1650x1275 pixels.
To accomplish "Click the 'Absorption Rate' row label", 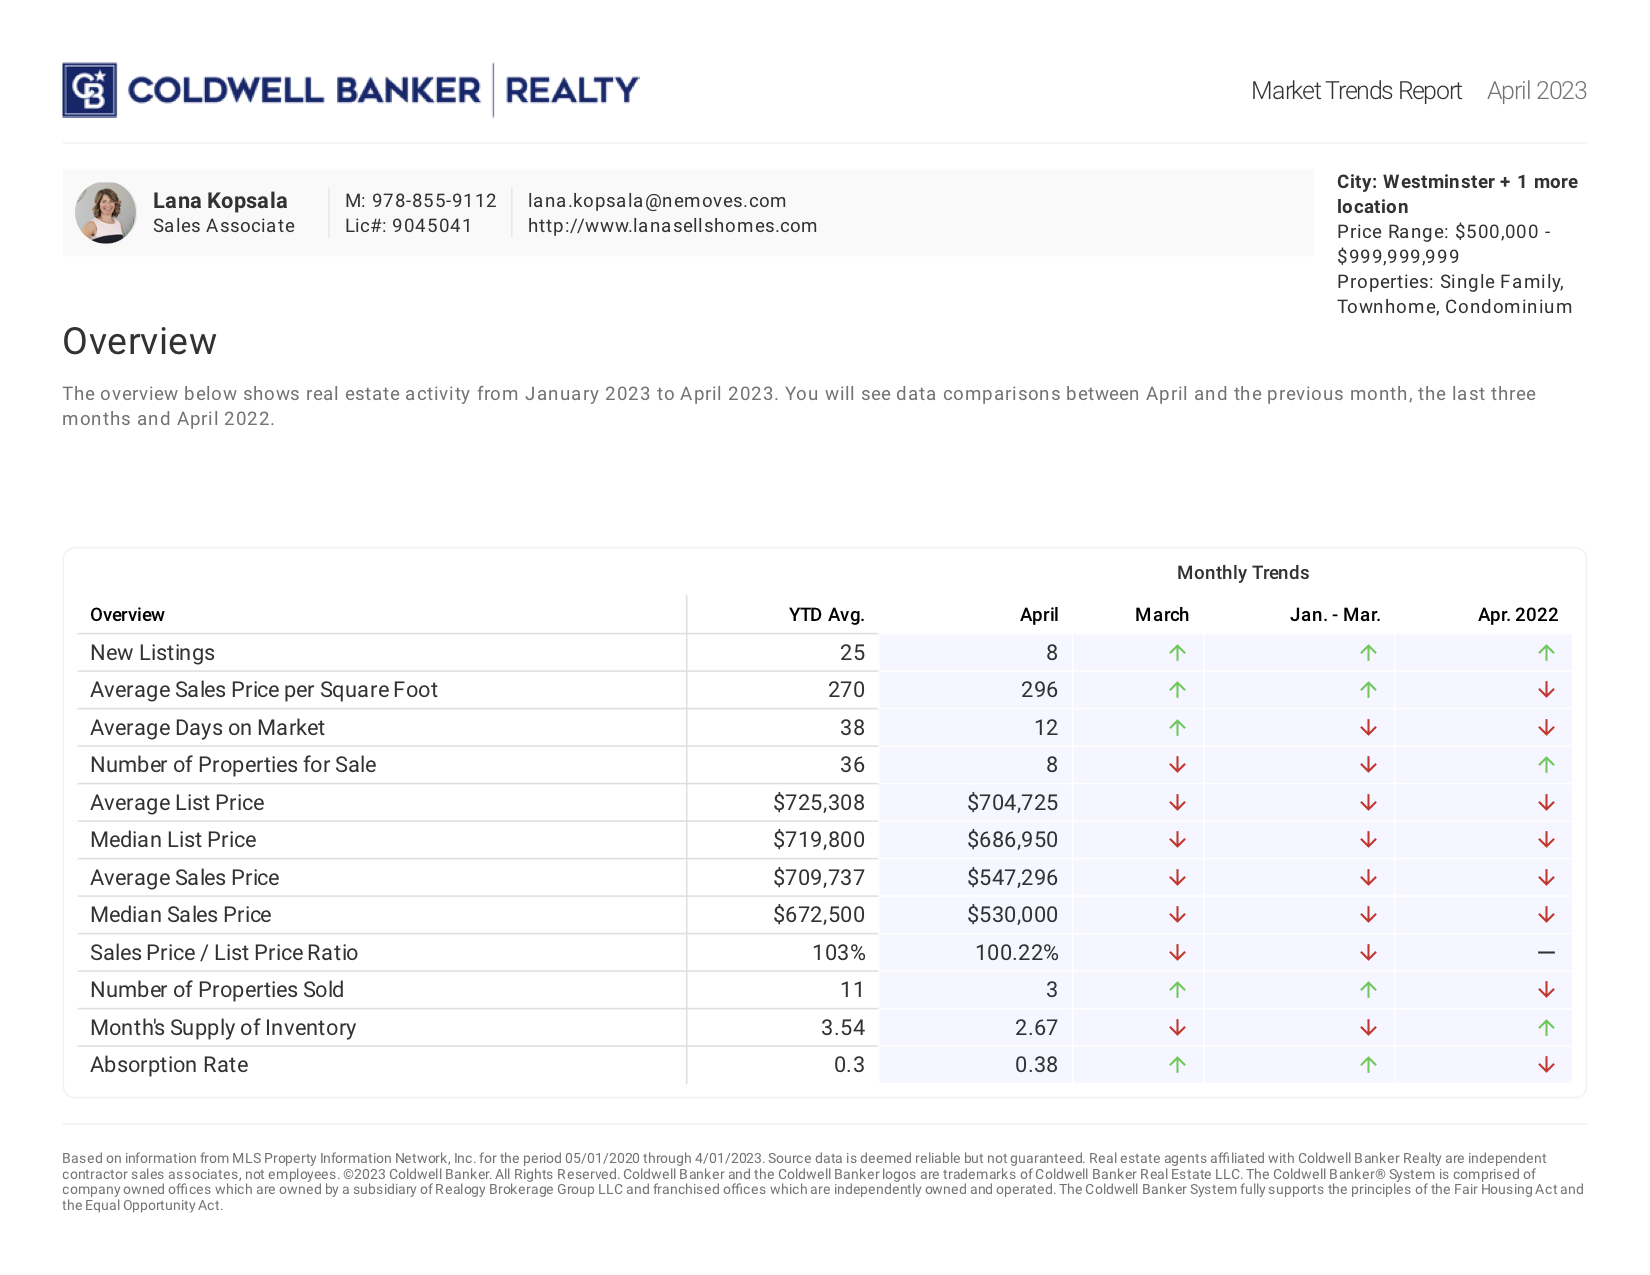I will pos(169,1065).
